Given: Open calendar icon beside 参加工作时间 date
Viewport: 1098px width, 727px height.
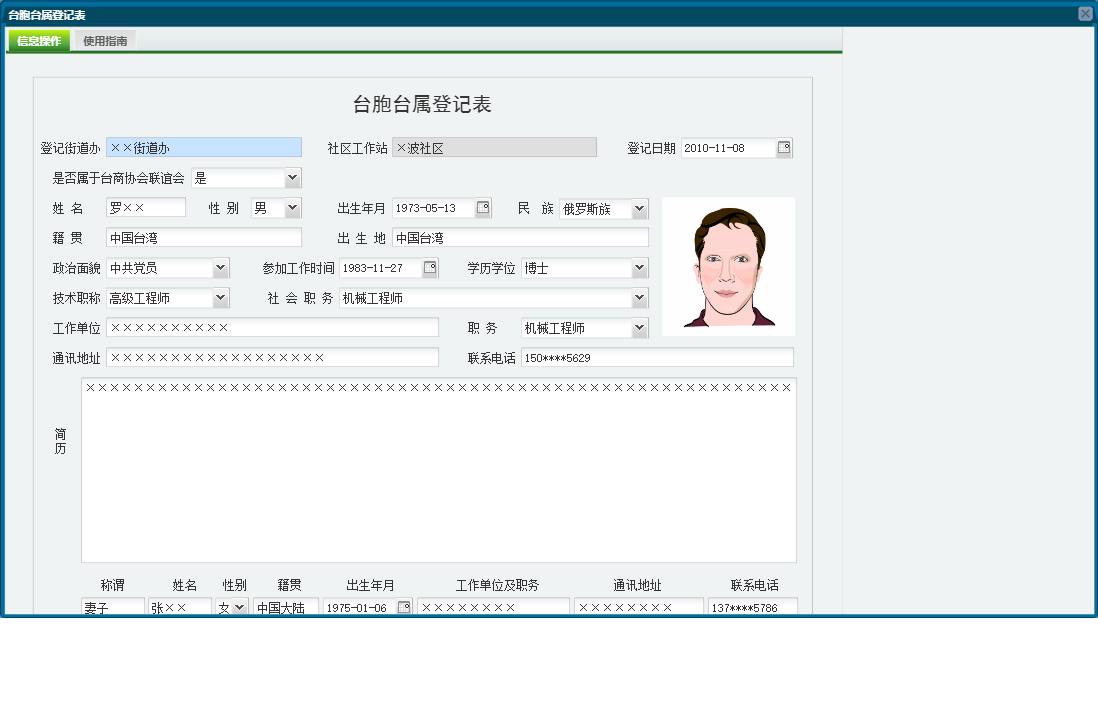Looking at the screenshot, I should [x=430, y=268].
